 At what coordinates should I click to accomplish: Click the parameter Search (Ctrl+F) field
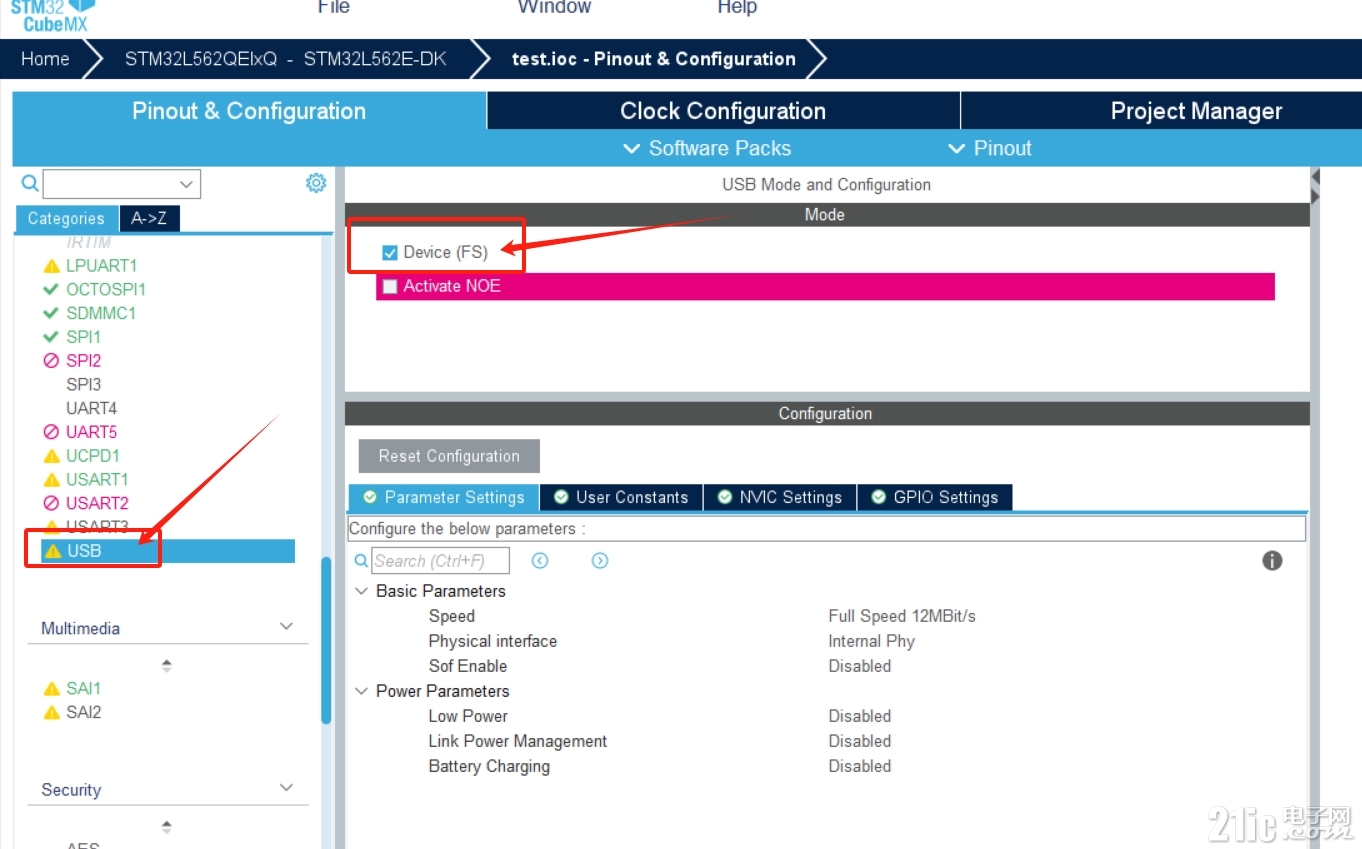point(441,561)
